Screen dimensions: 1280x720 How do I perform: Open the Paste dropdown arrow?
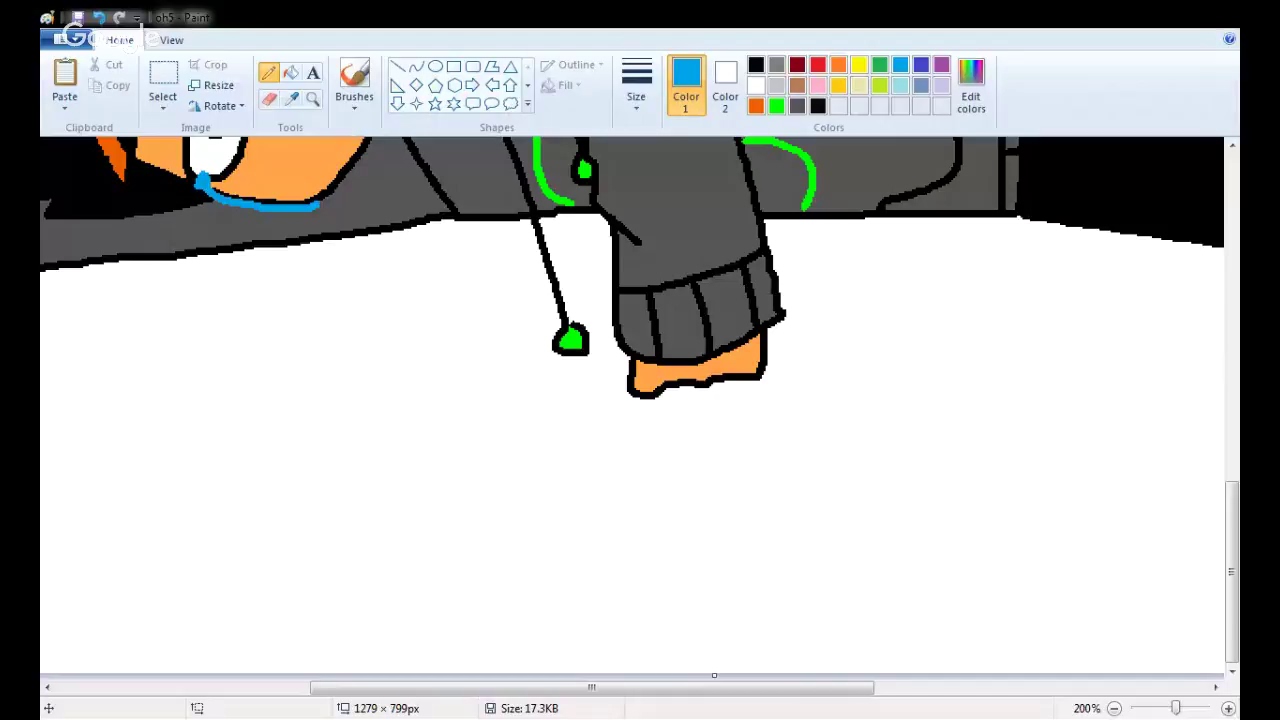click(x=65, y=108)
